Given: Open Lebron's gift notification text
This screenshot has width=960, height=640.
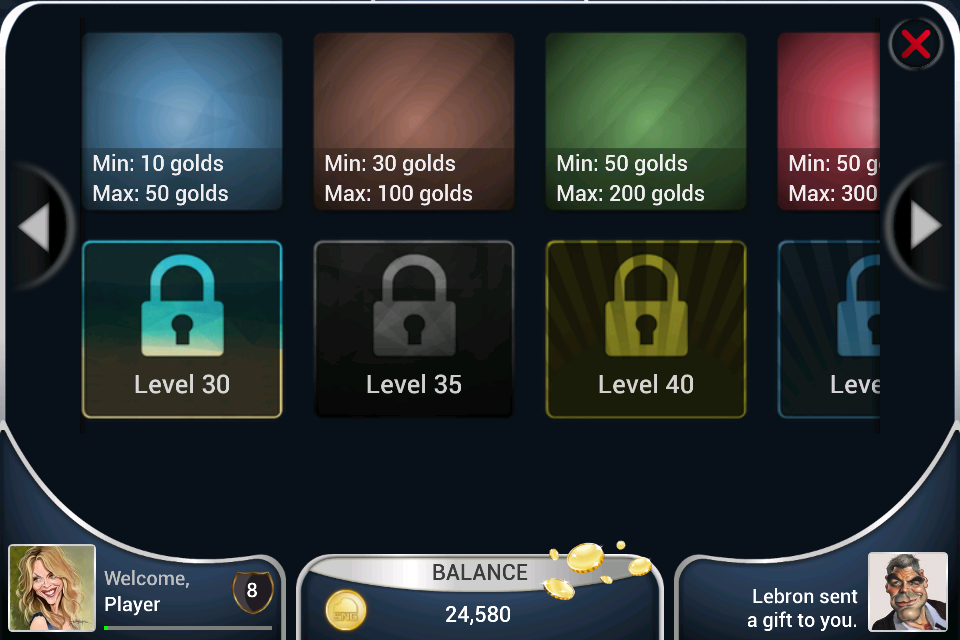Looking at the screenshot, I should [803, 608].
